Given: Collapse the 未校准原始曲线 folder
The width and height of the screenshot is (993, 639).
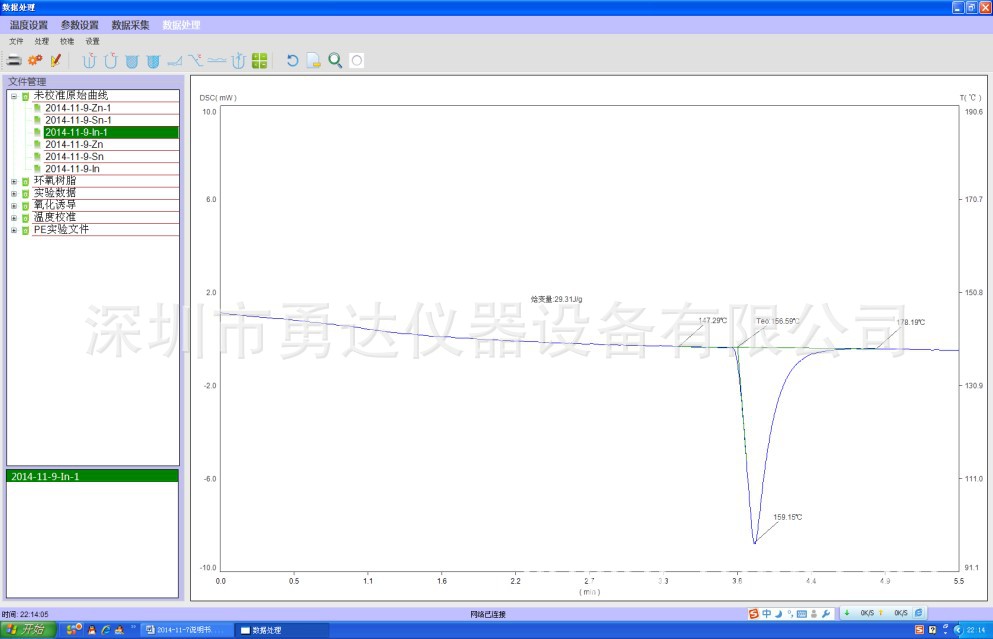Looking at the screenshot, I should coord(14,96).
